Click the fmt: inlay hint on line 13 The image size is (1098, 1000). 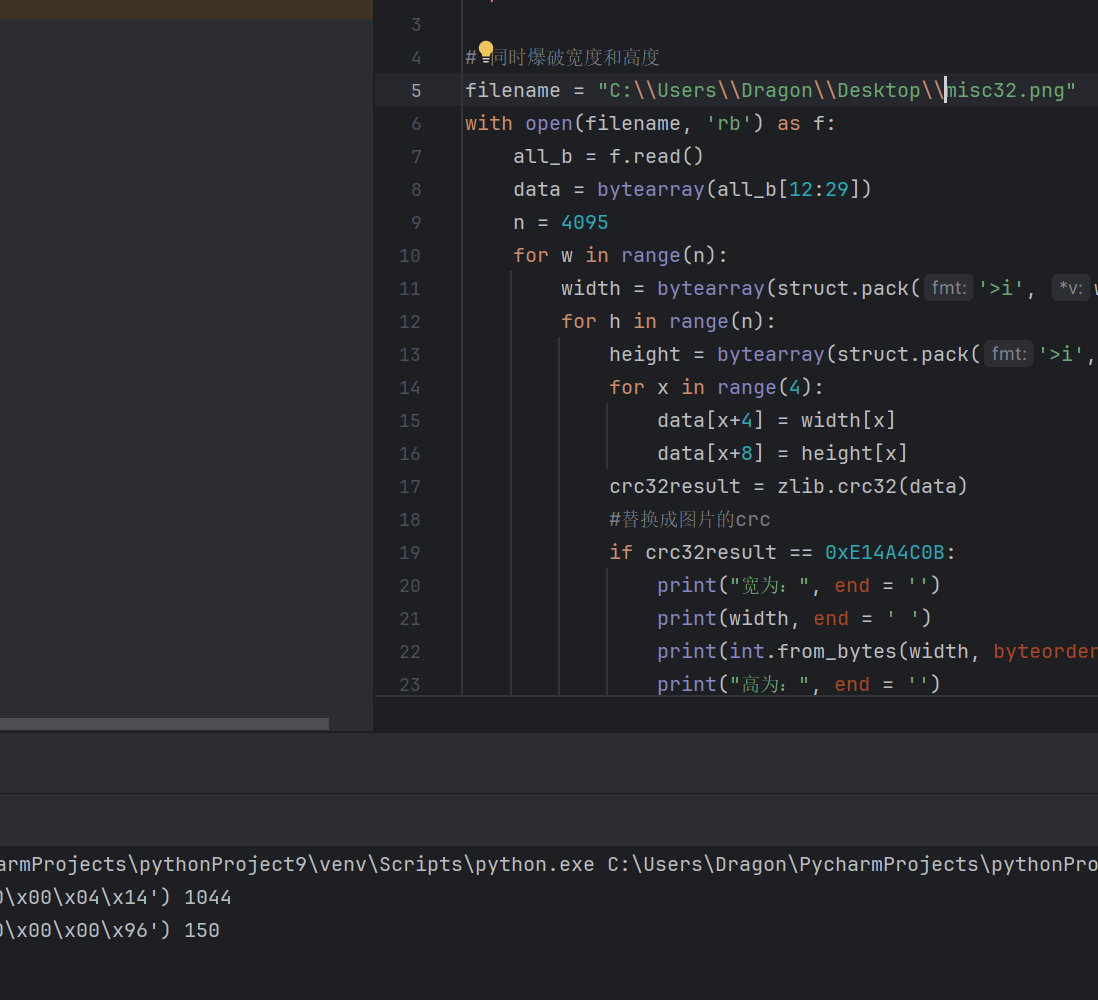point(1007,354)
